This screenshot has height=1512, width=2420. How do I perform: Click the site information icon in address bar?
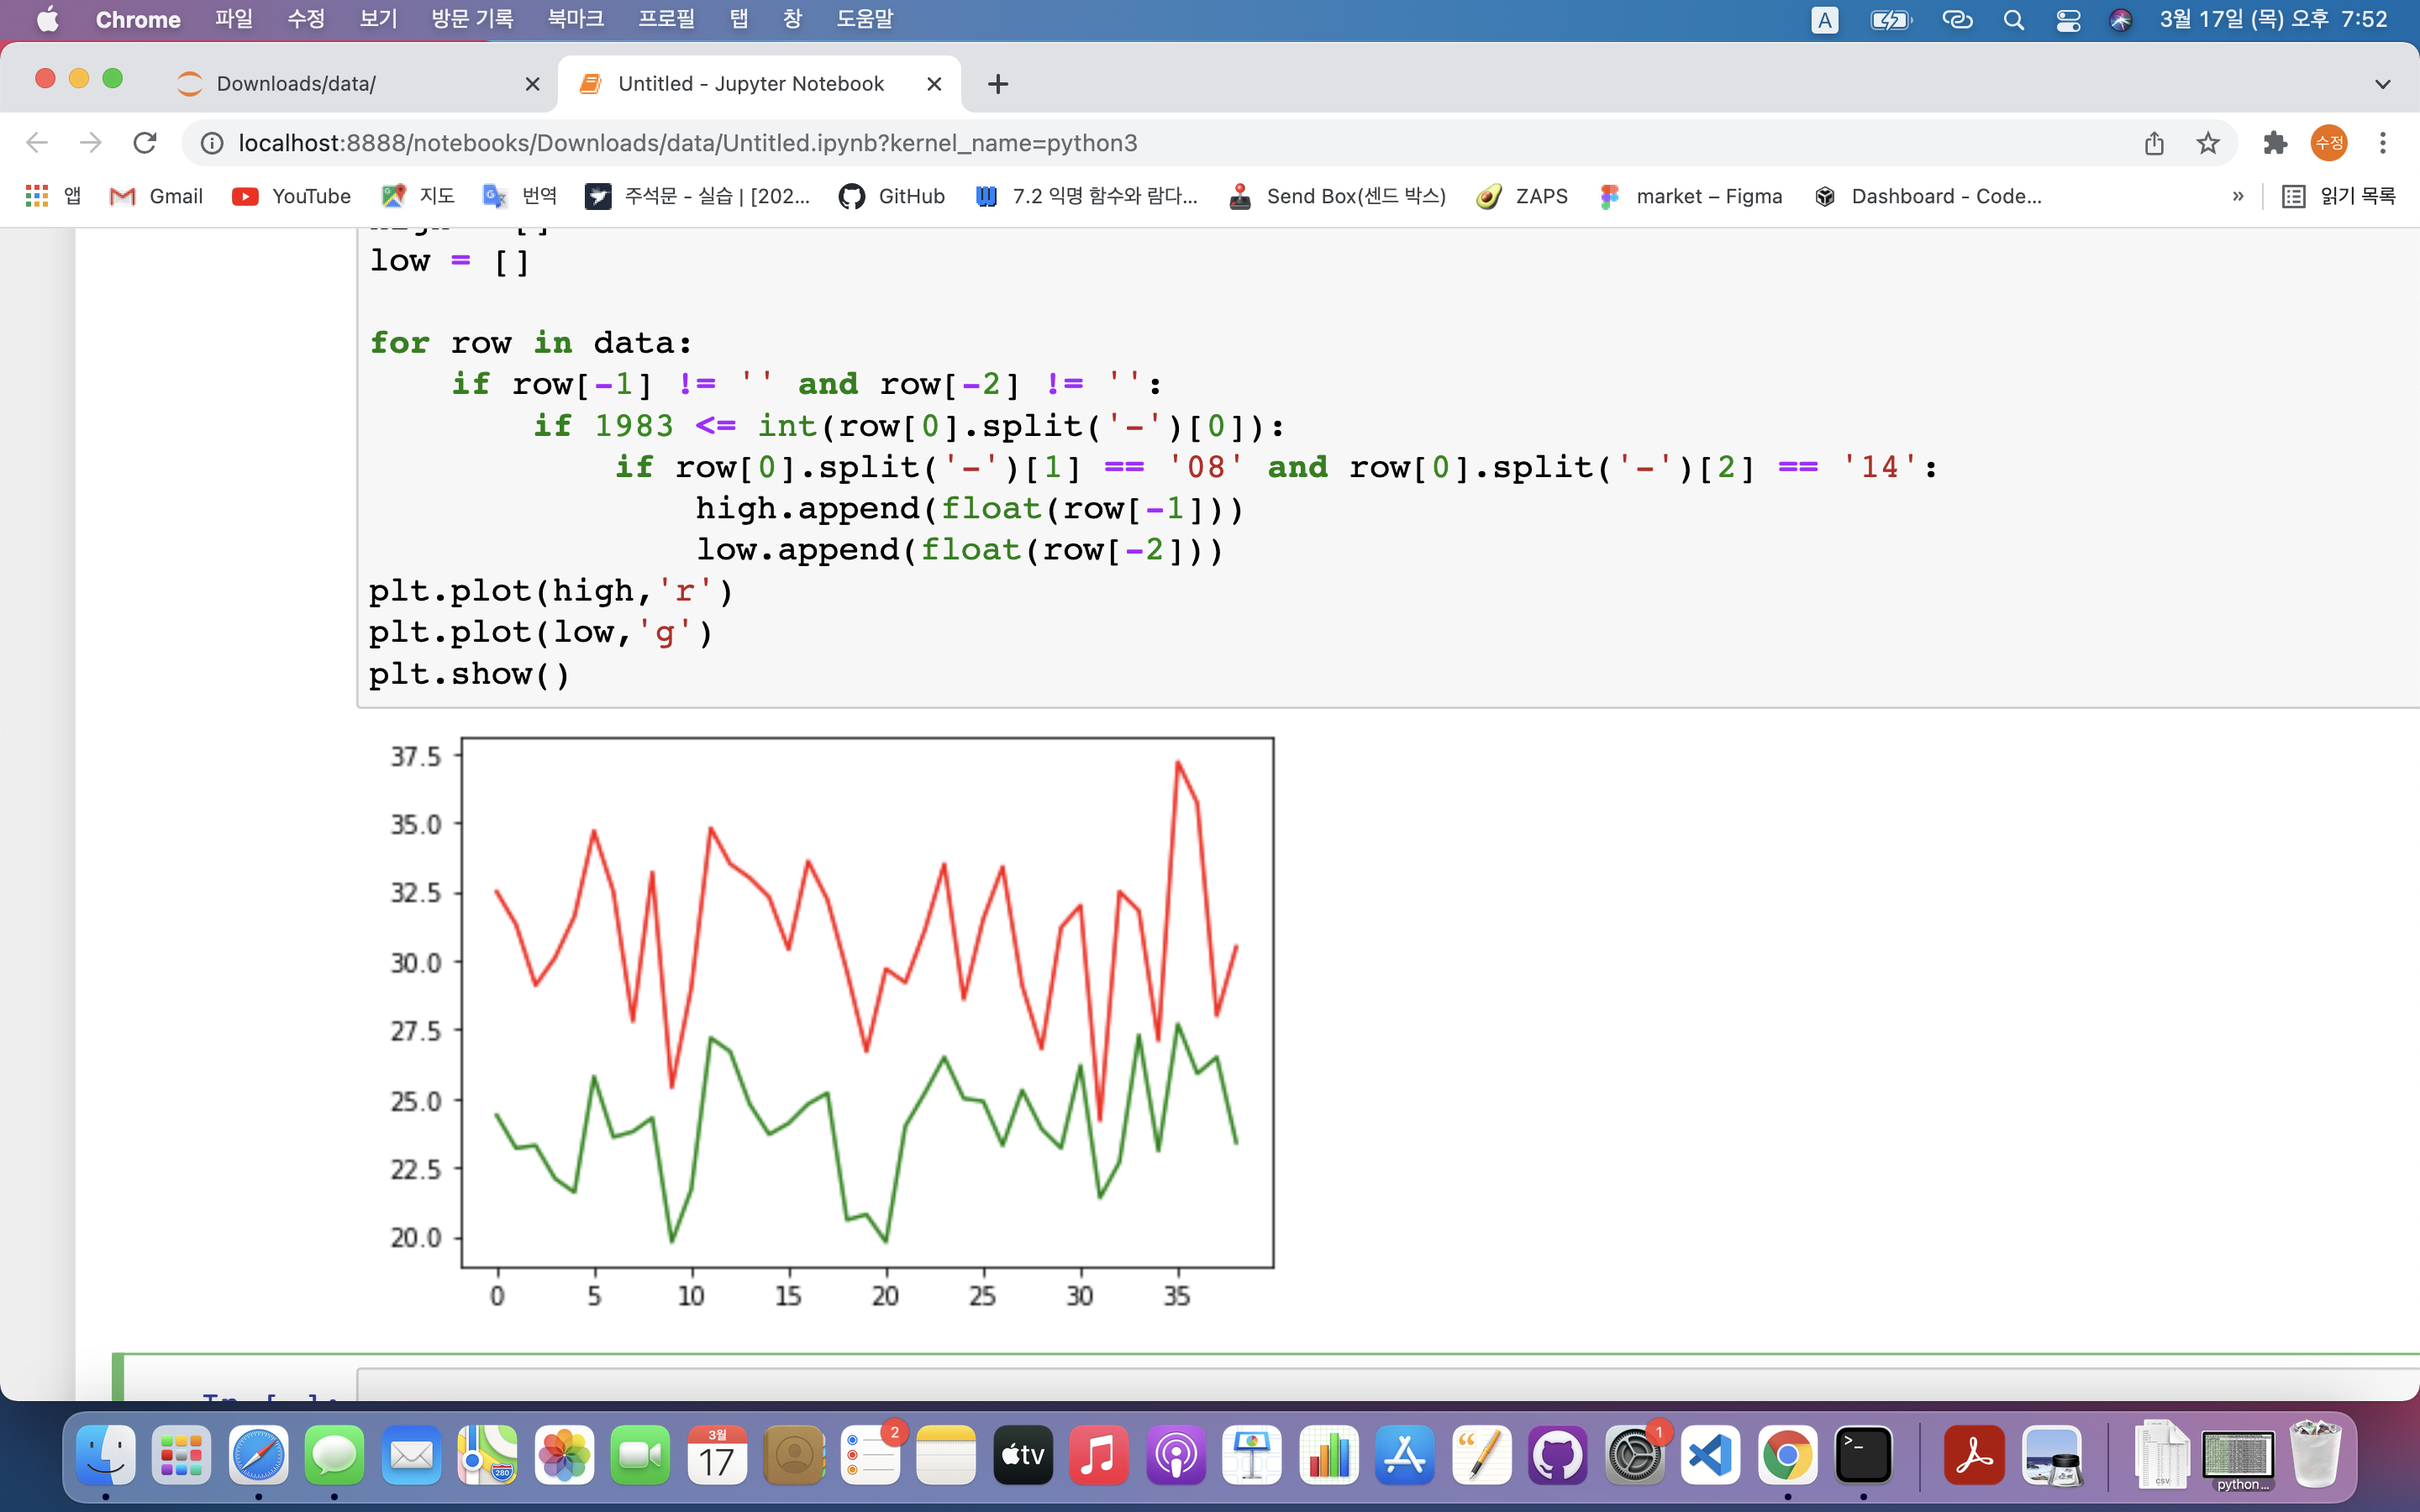point(212,143)
